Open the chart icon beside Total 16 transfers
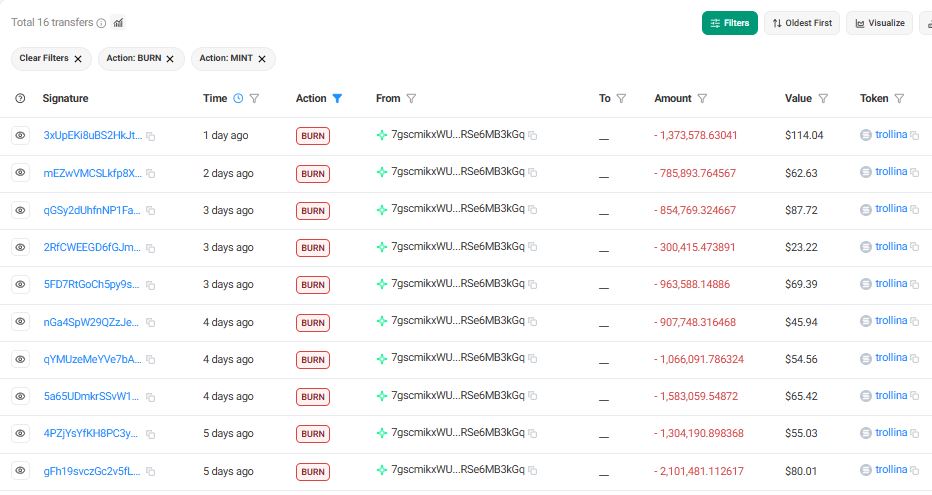This screenshot has height=495, width=932. [x=118, y=23]
